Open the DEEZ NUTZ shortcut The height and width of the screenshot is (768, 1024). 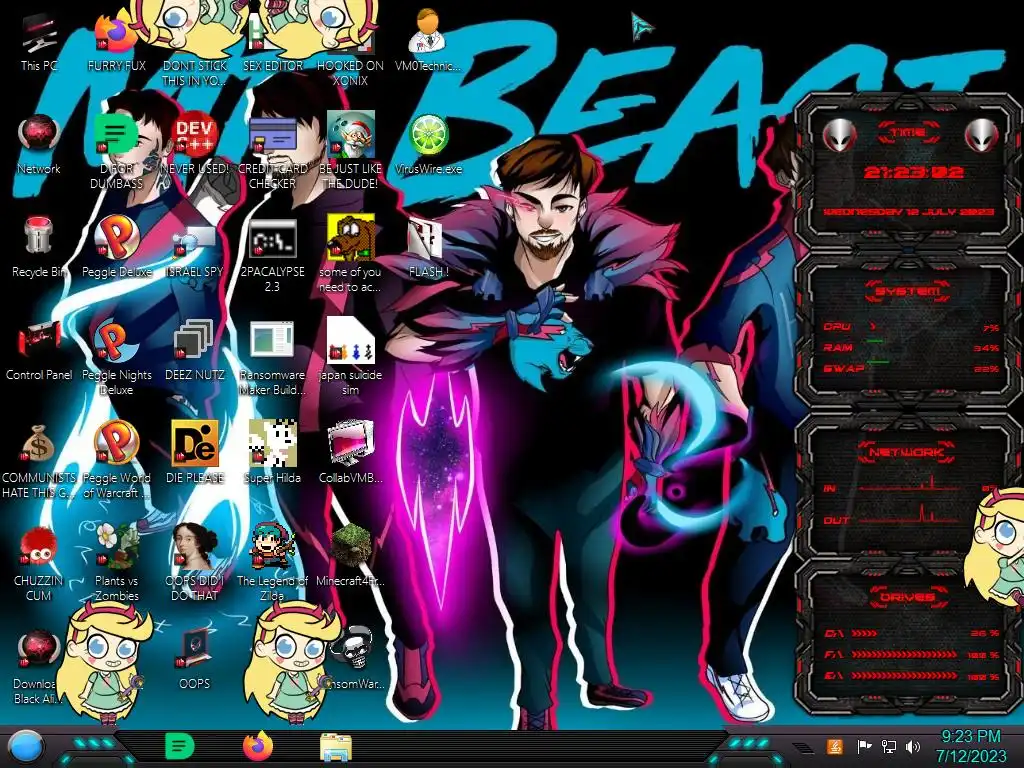194,341
